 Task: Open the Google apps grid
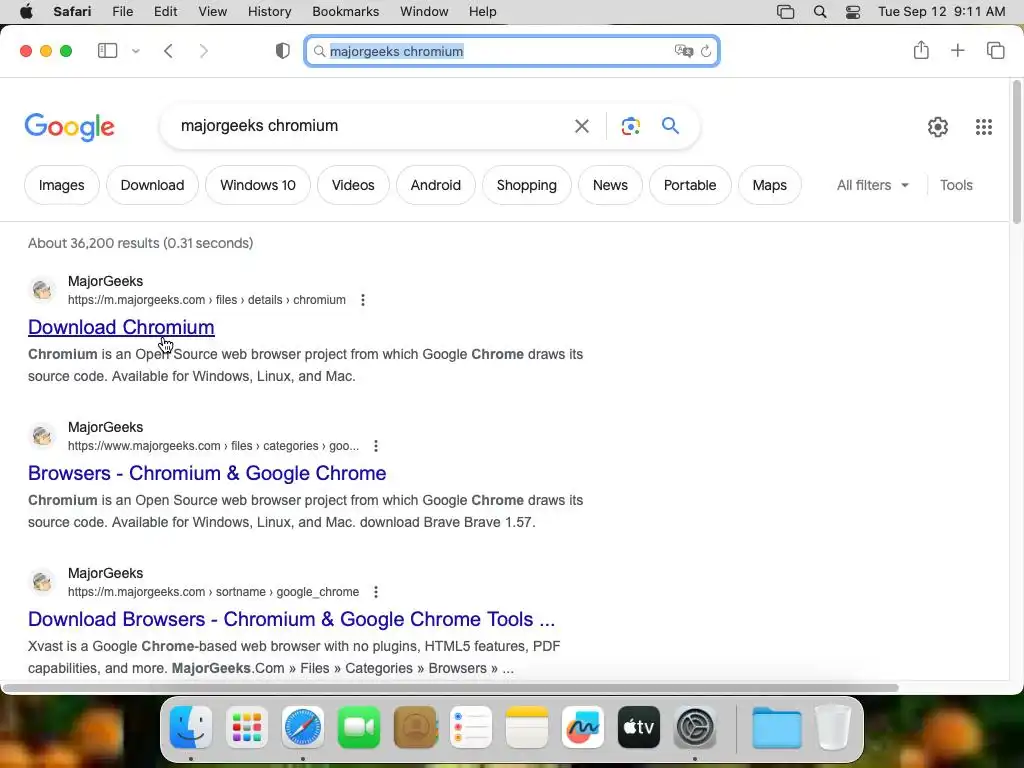click(x=984, y=127)
